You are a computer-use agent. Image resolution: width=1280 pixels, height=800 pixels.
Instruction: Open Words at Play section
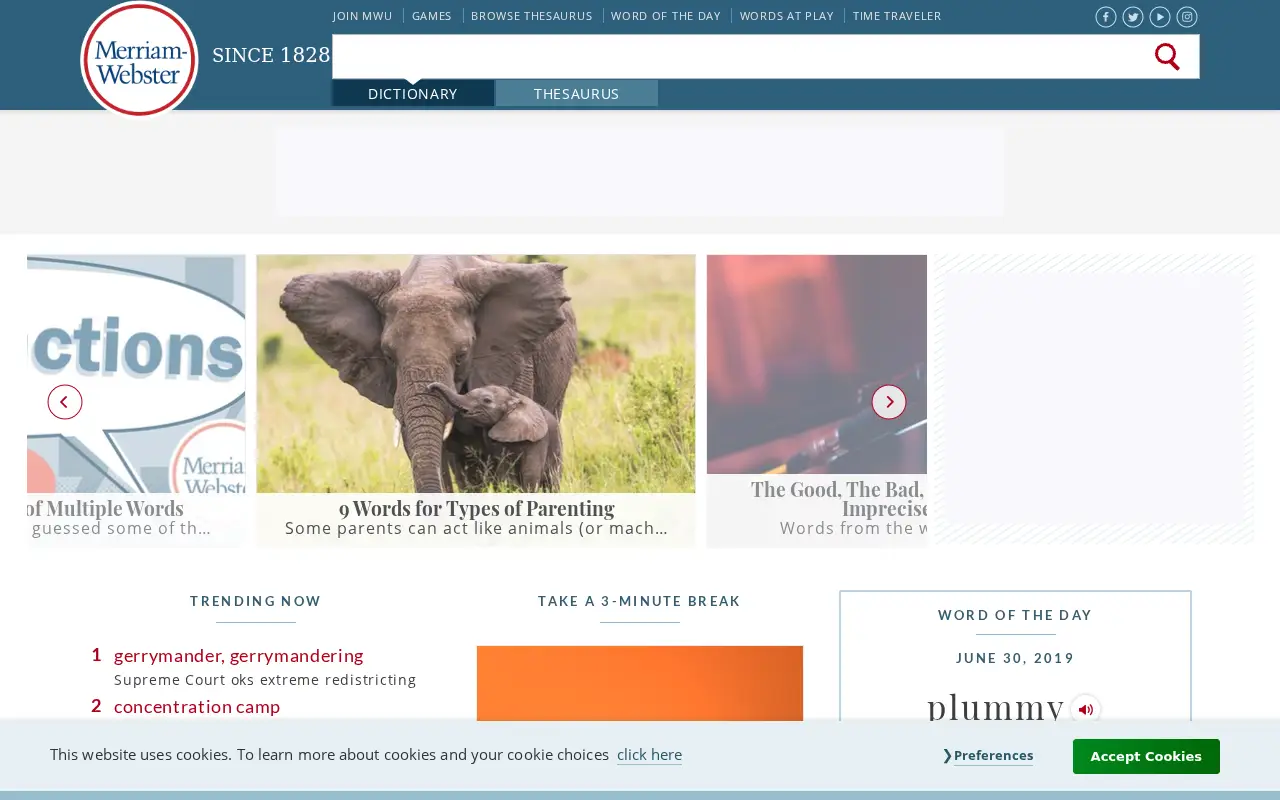[x=787, y=16]
